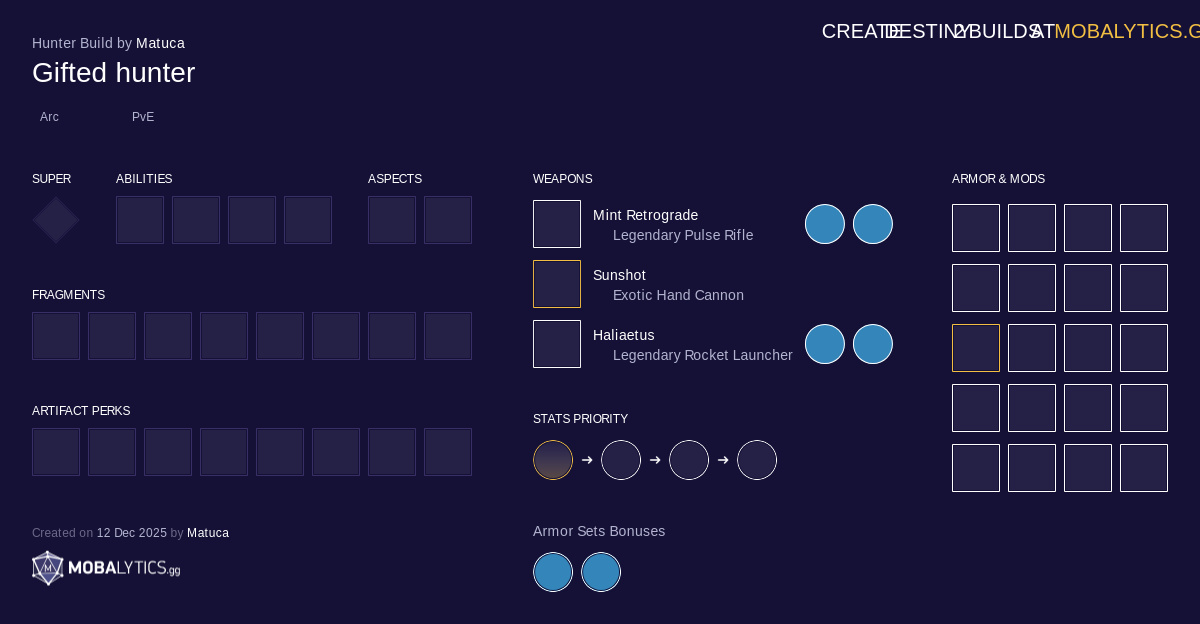Select the PvE tag
The width and height of the screenshot is (1200, 624).
pos(143,117)
